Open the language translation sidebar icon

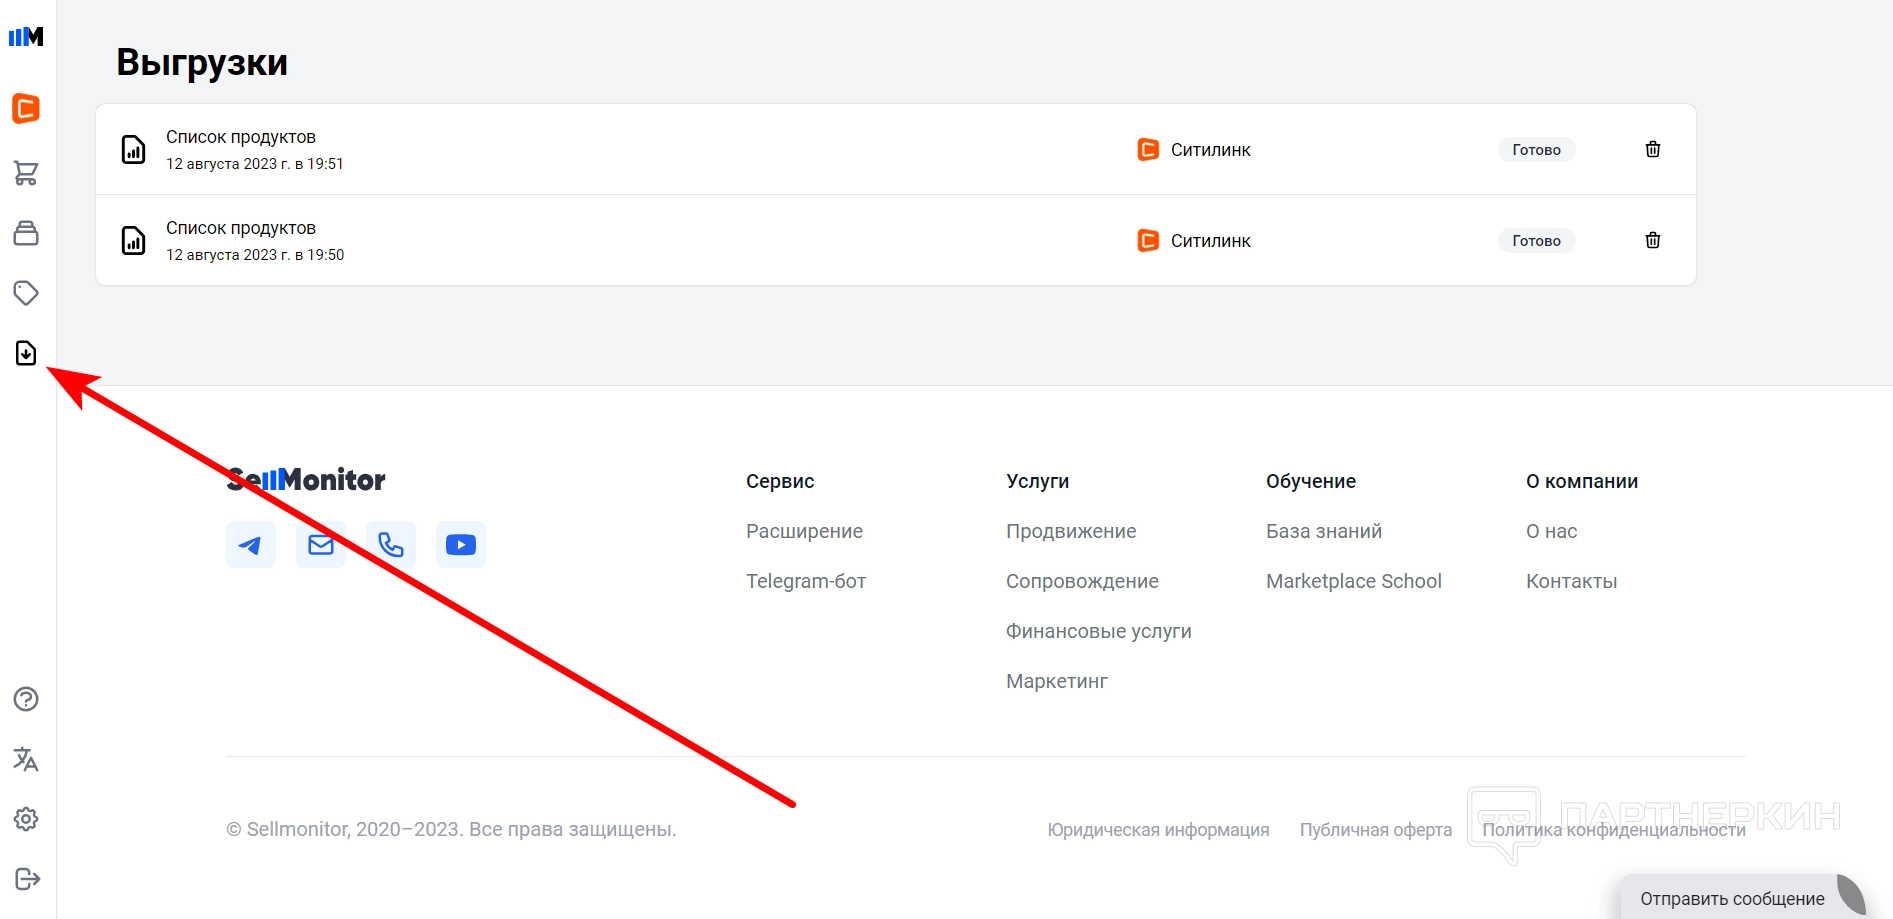[x=26, y=759]
